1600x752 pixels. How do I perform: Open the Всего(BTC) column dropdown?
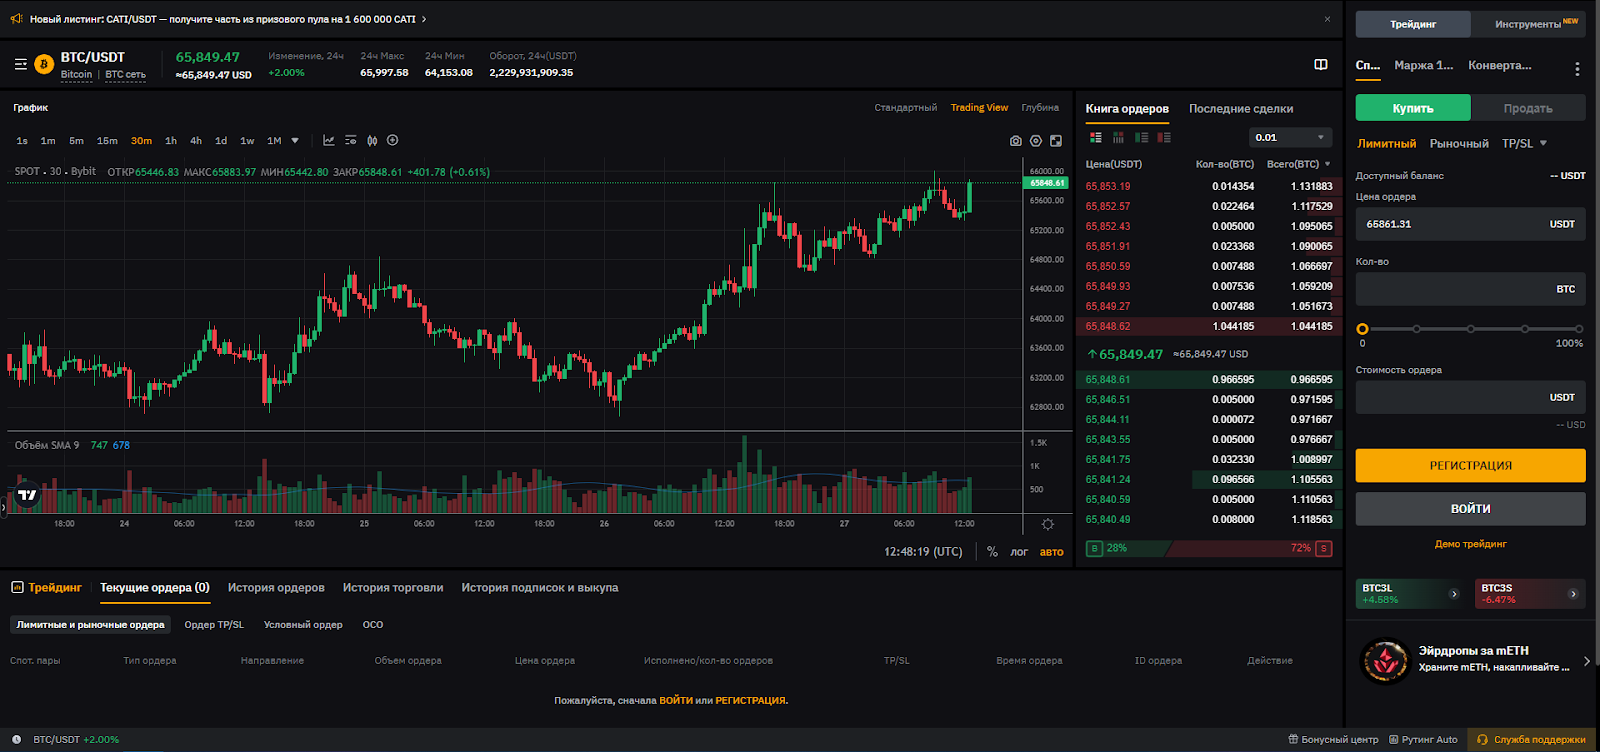[1299, 164]
